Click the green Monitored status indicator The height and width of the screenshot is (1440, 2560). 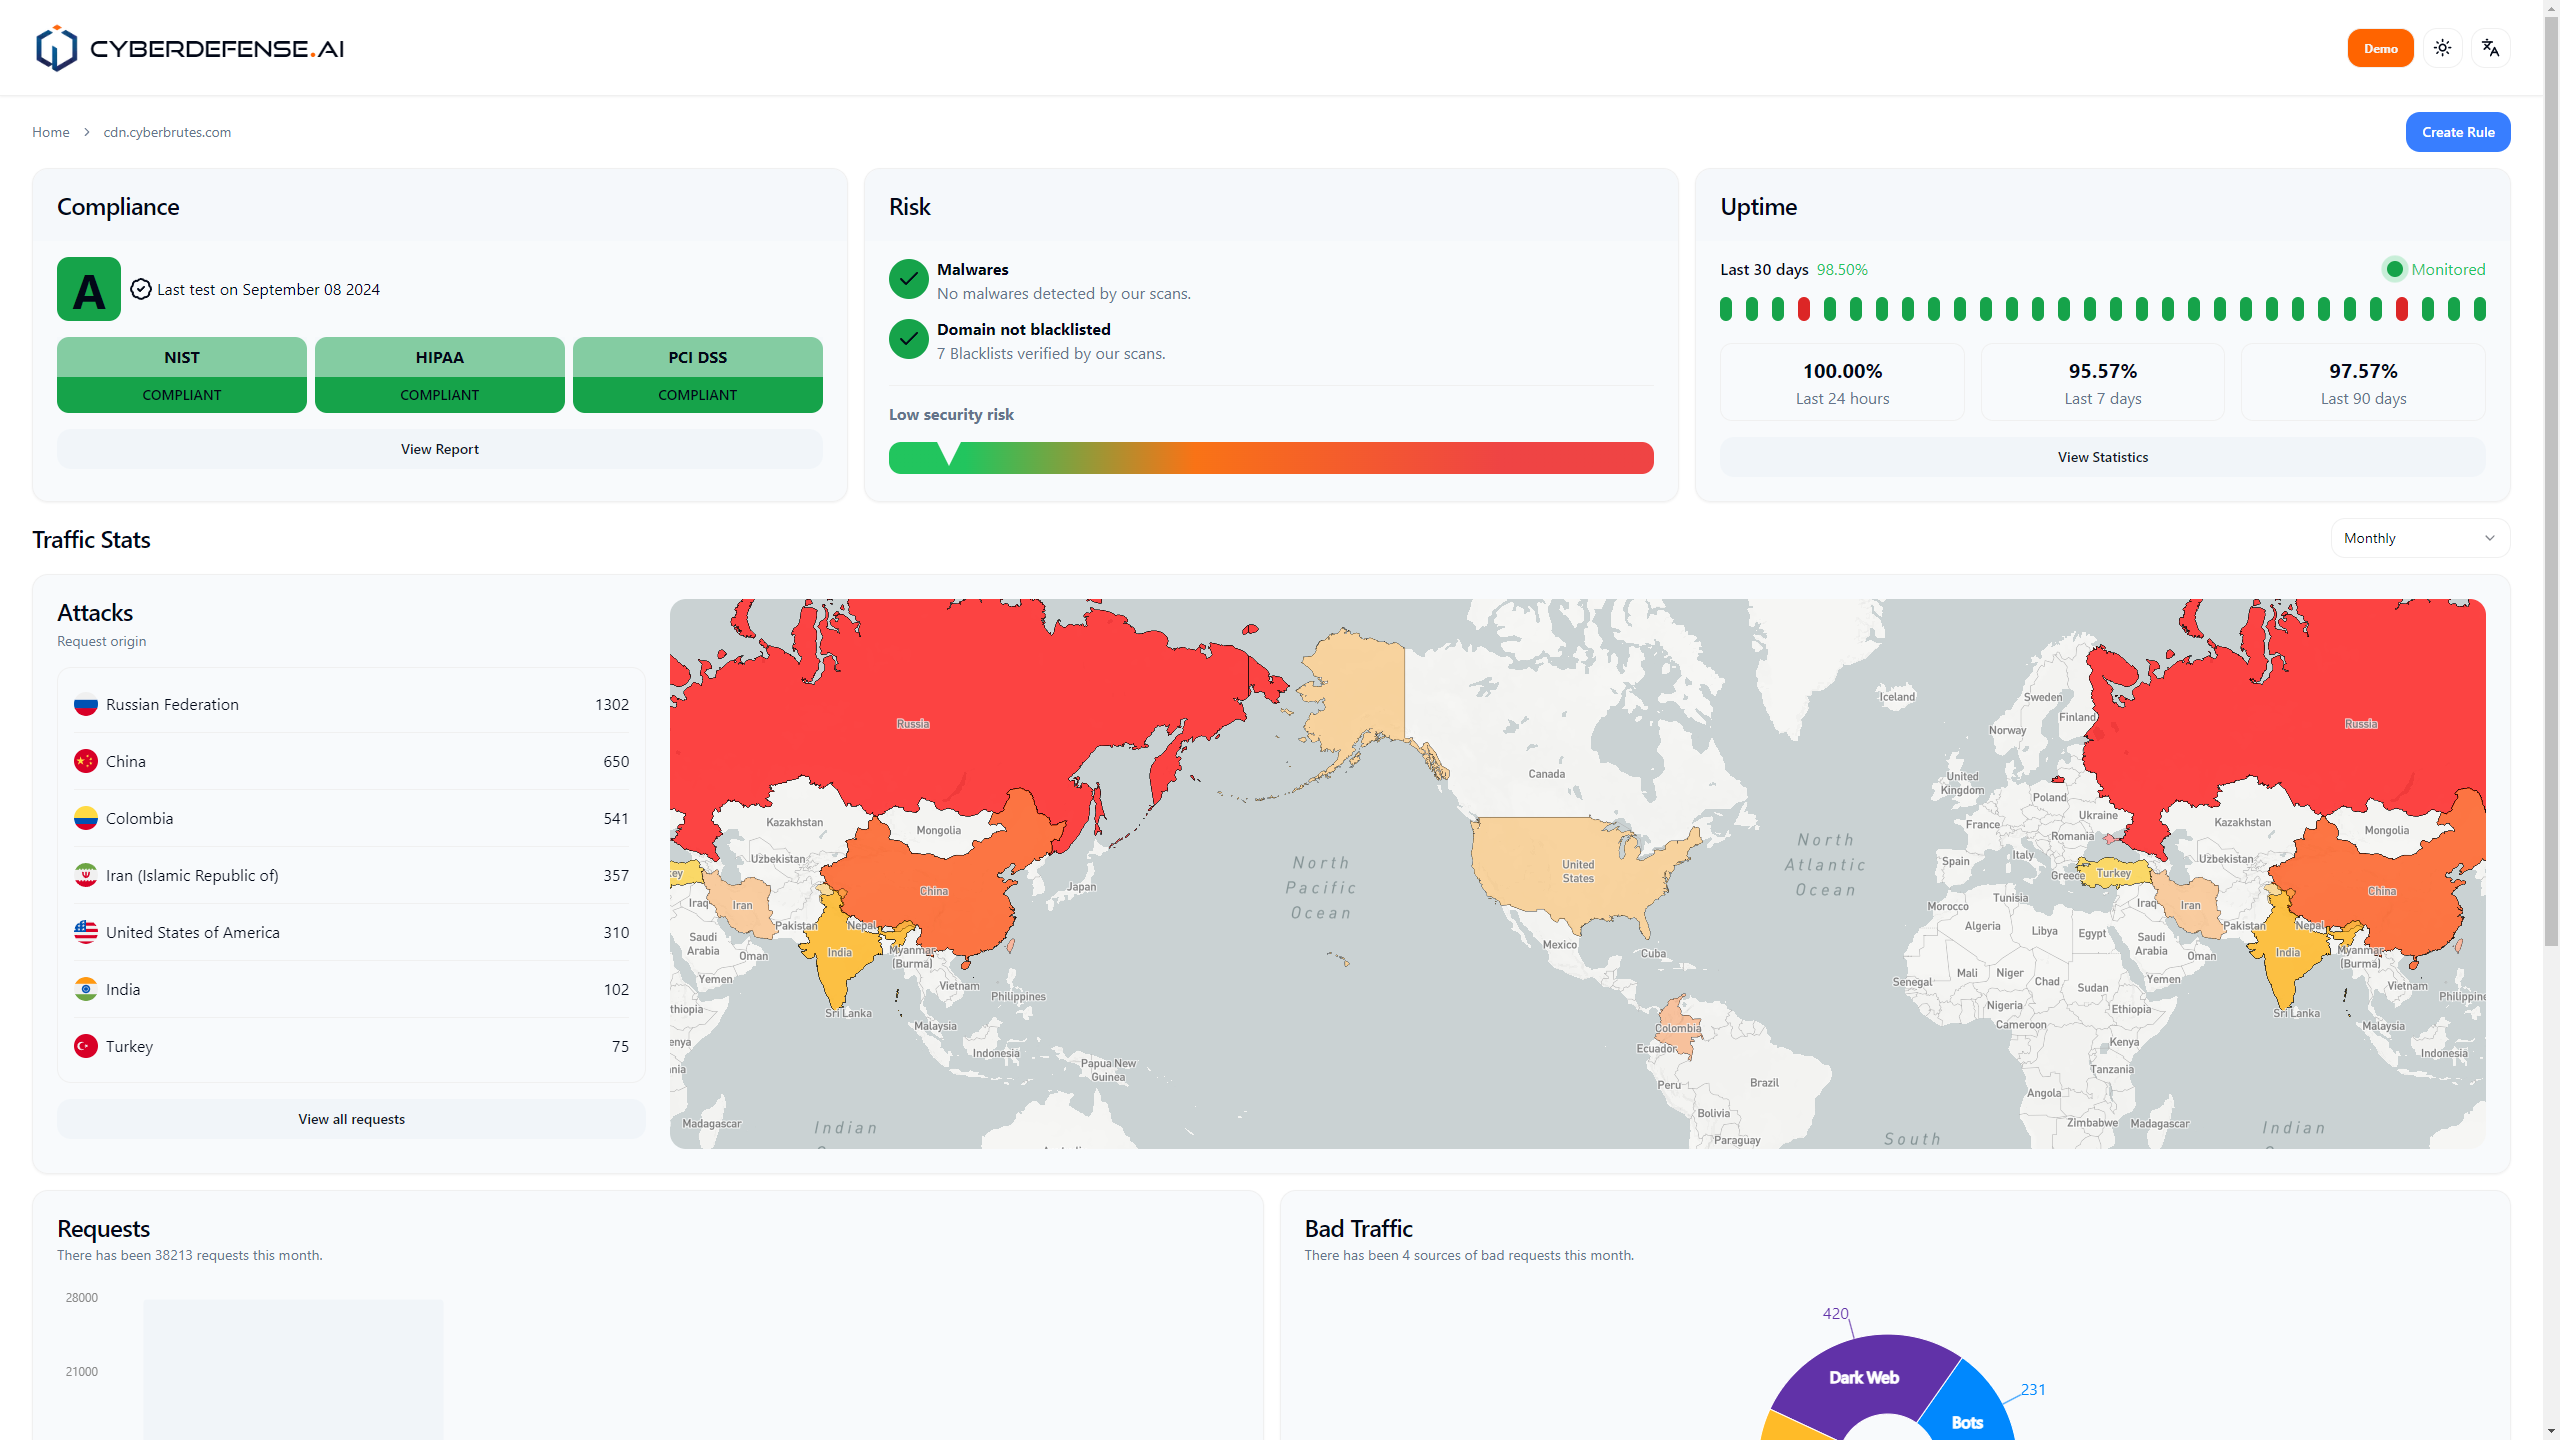click(x=2394, y=270)
